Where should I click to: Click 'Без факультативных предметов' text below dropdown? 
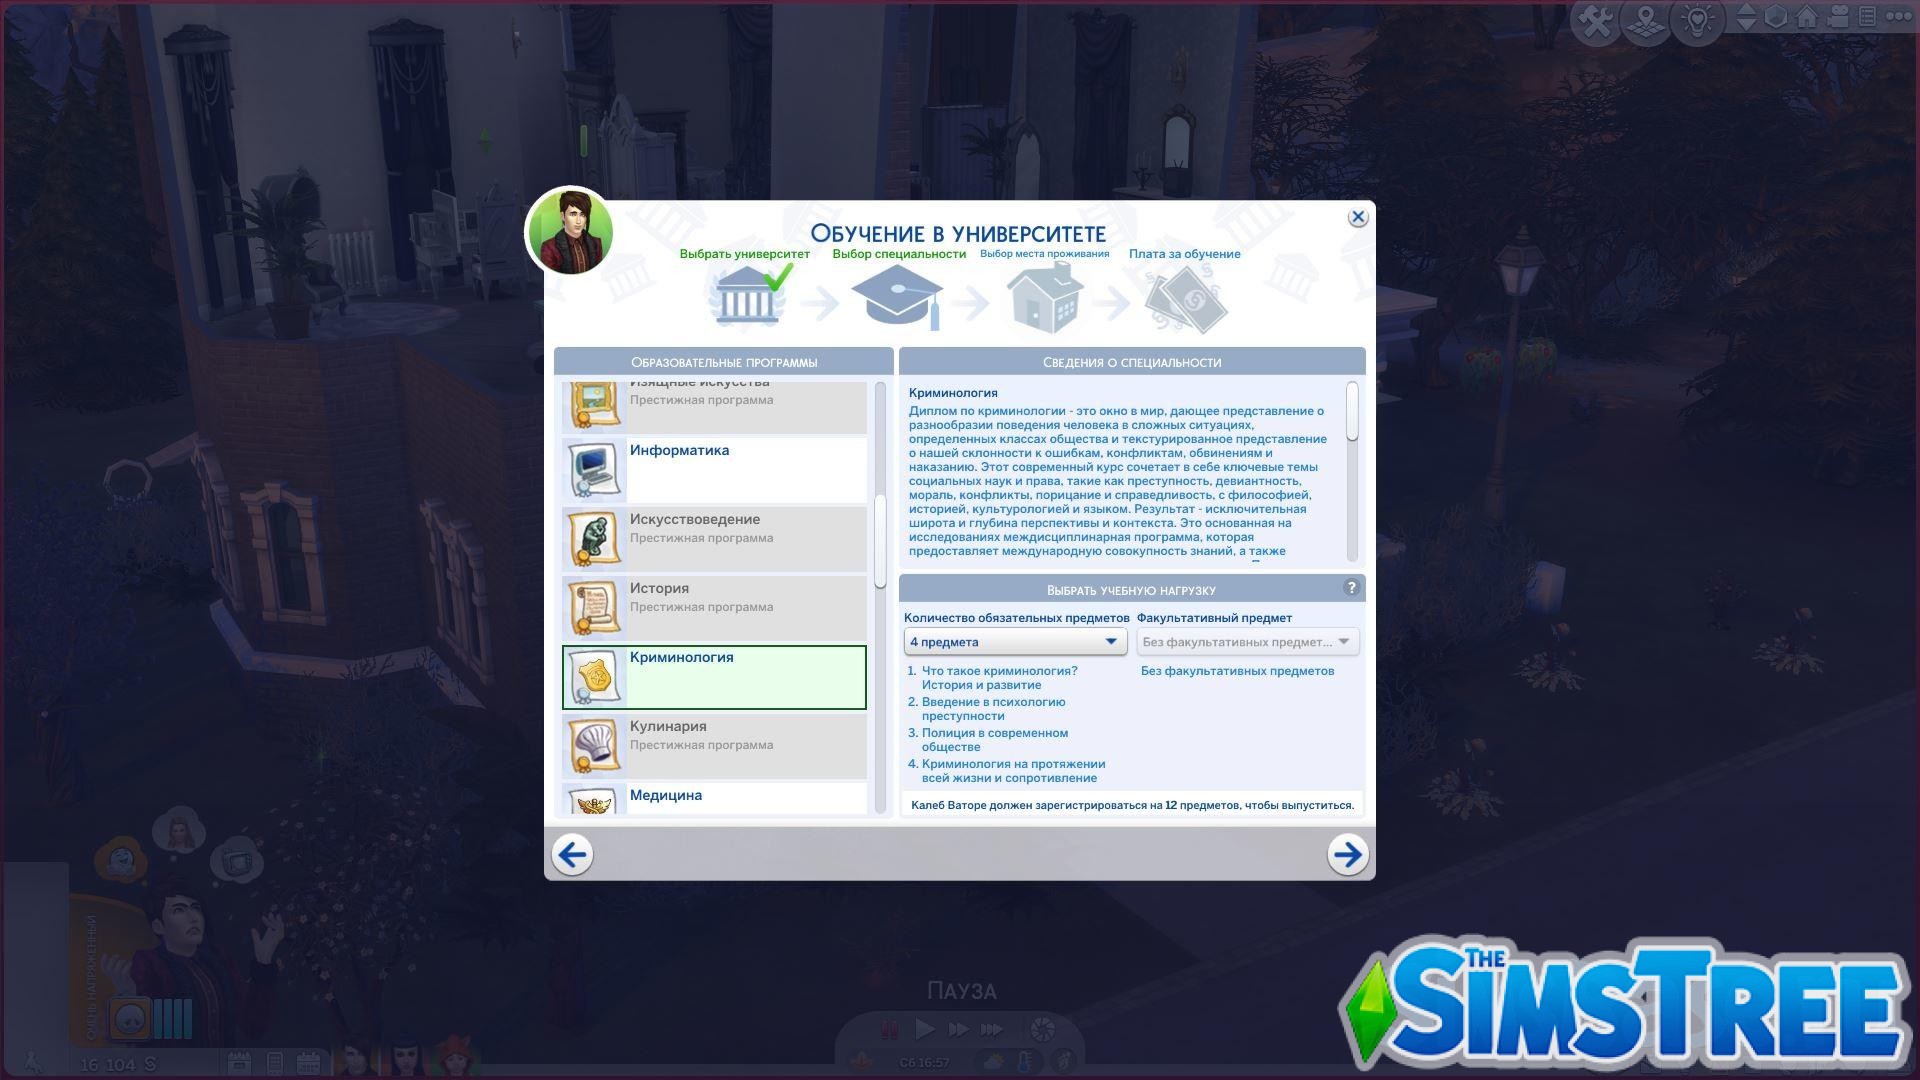pos(1237,671)
